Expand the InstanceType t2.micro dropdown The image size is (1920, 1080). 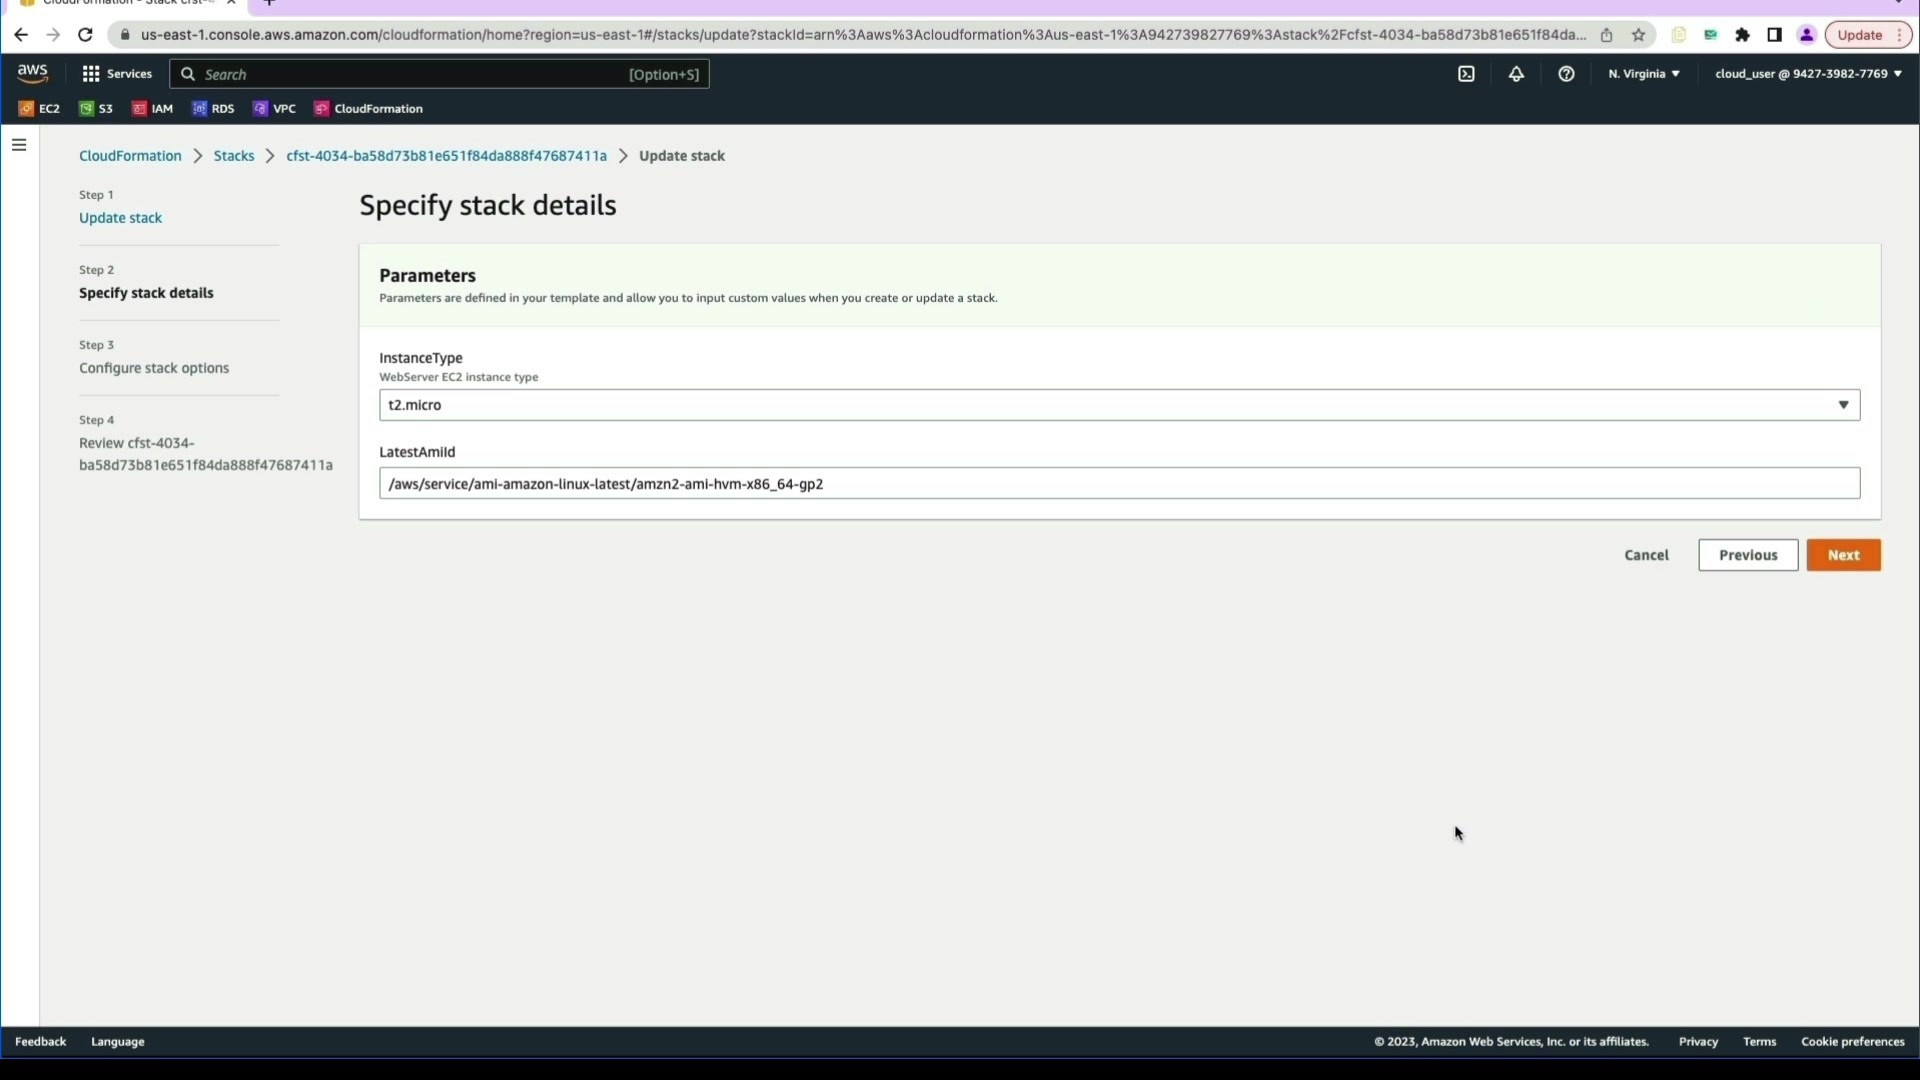click(1119, 405)
